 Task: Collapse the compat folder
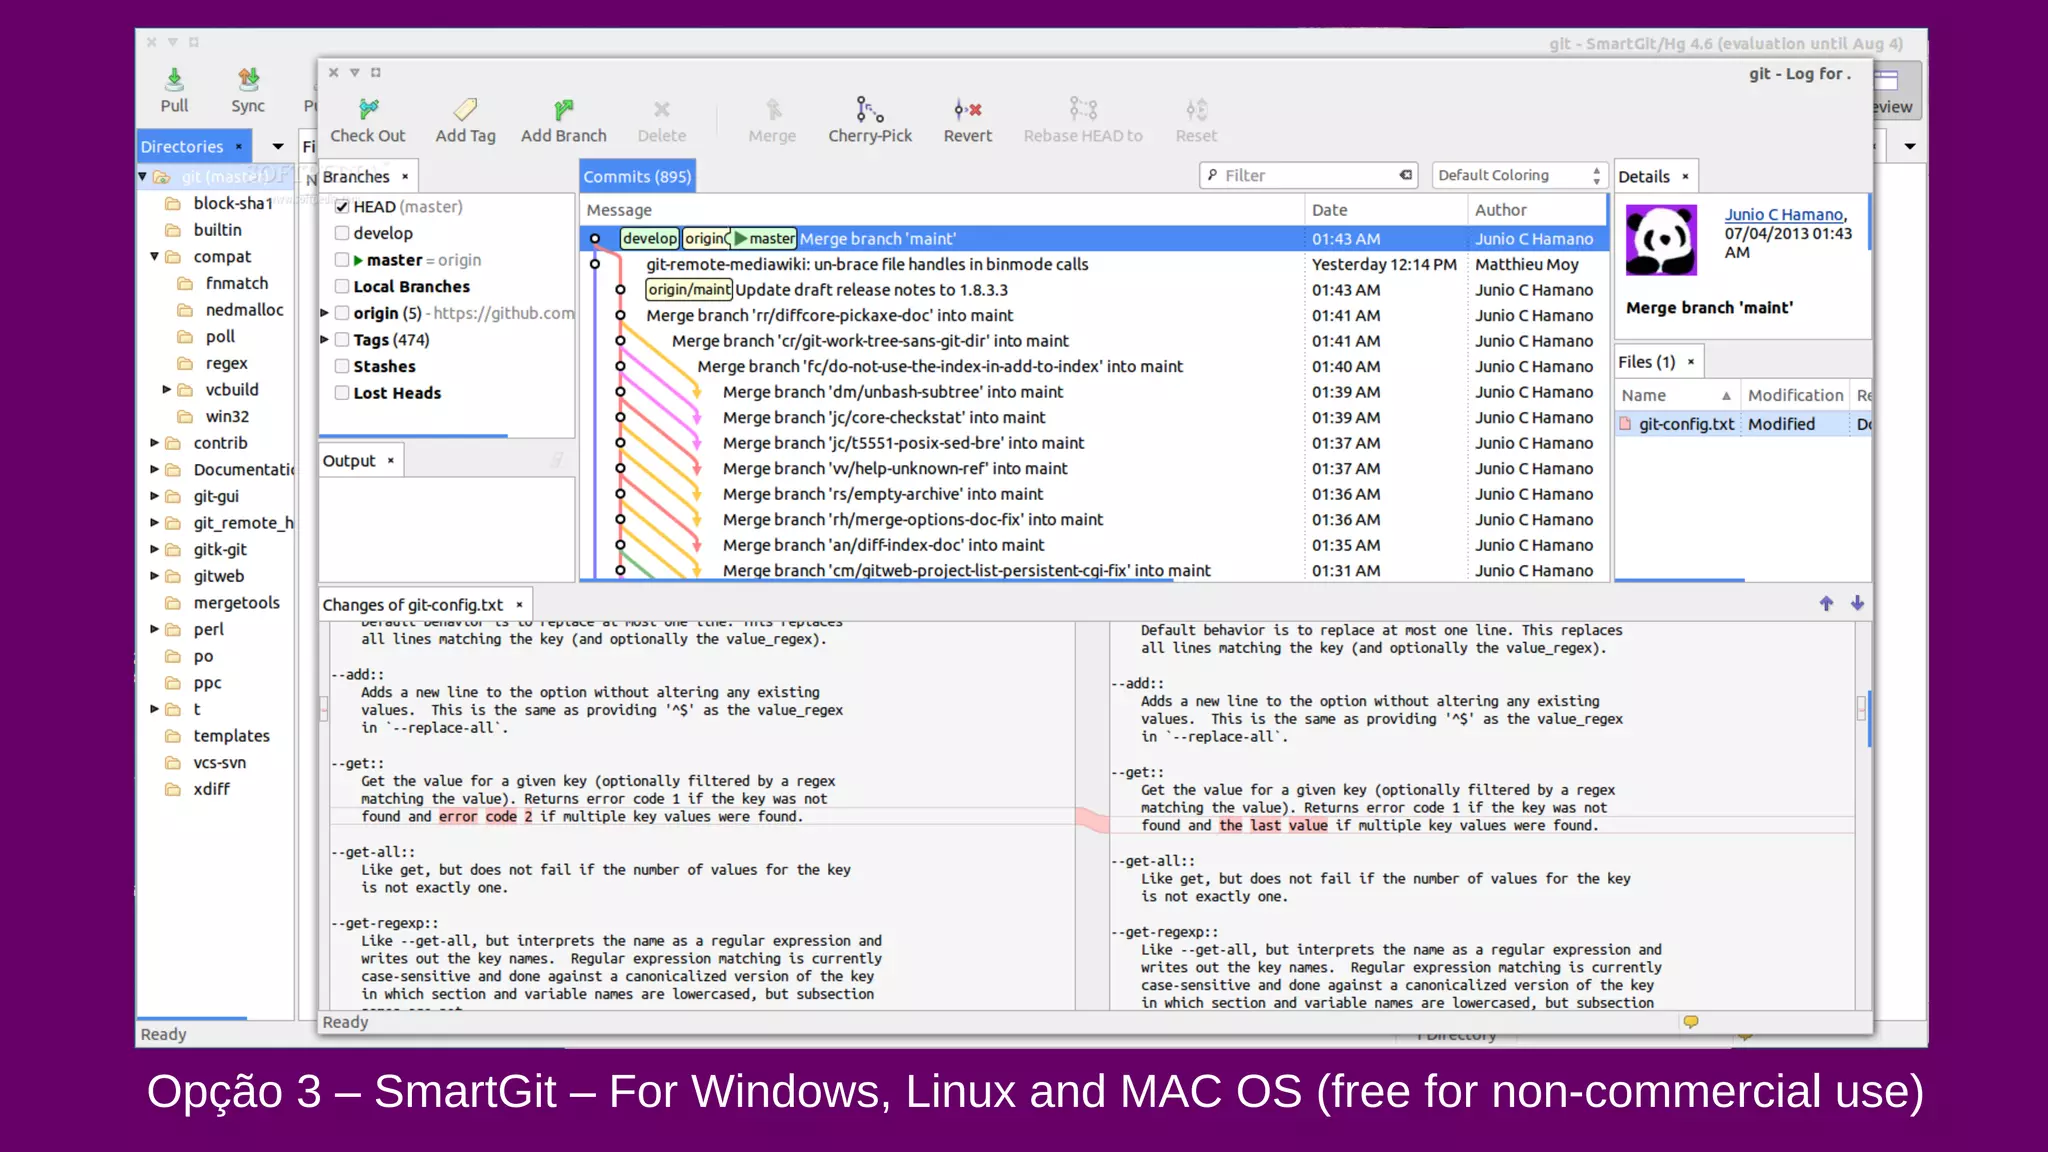(155, 257)
